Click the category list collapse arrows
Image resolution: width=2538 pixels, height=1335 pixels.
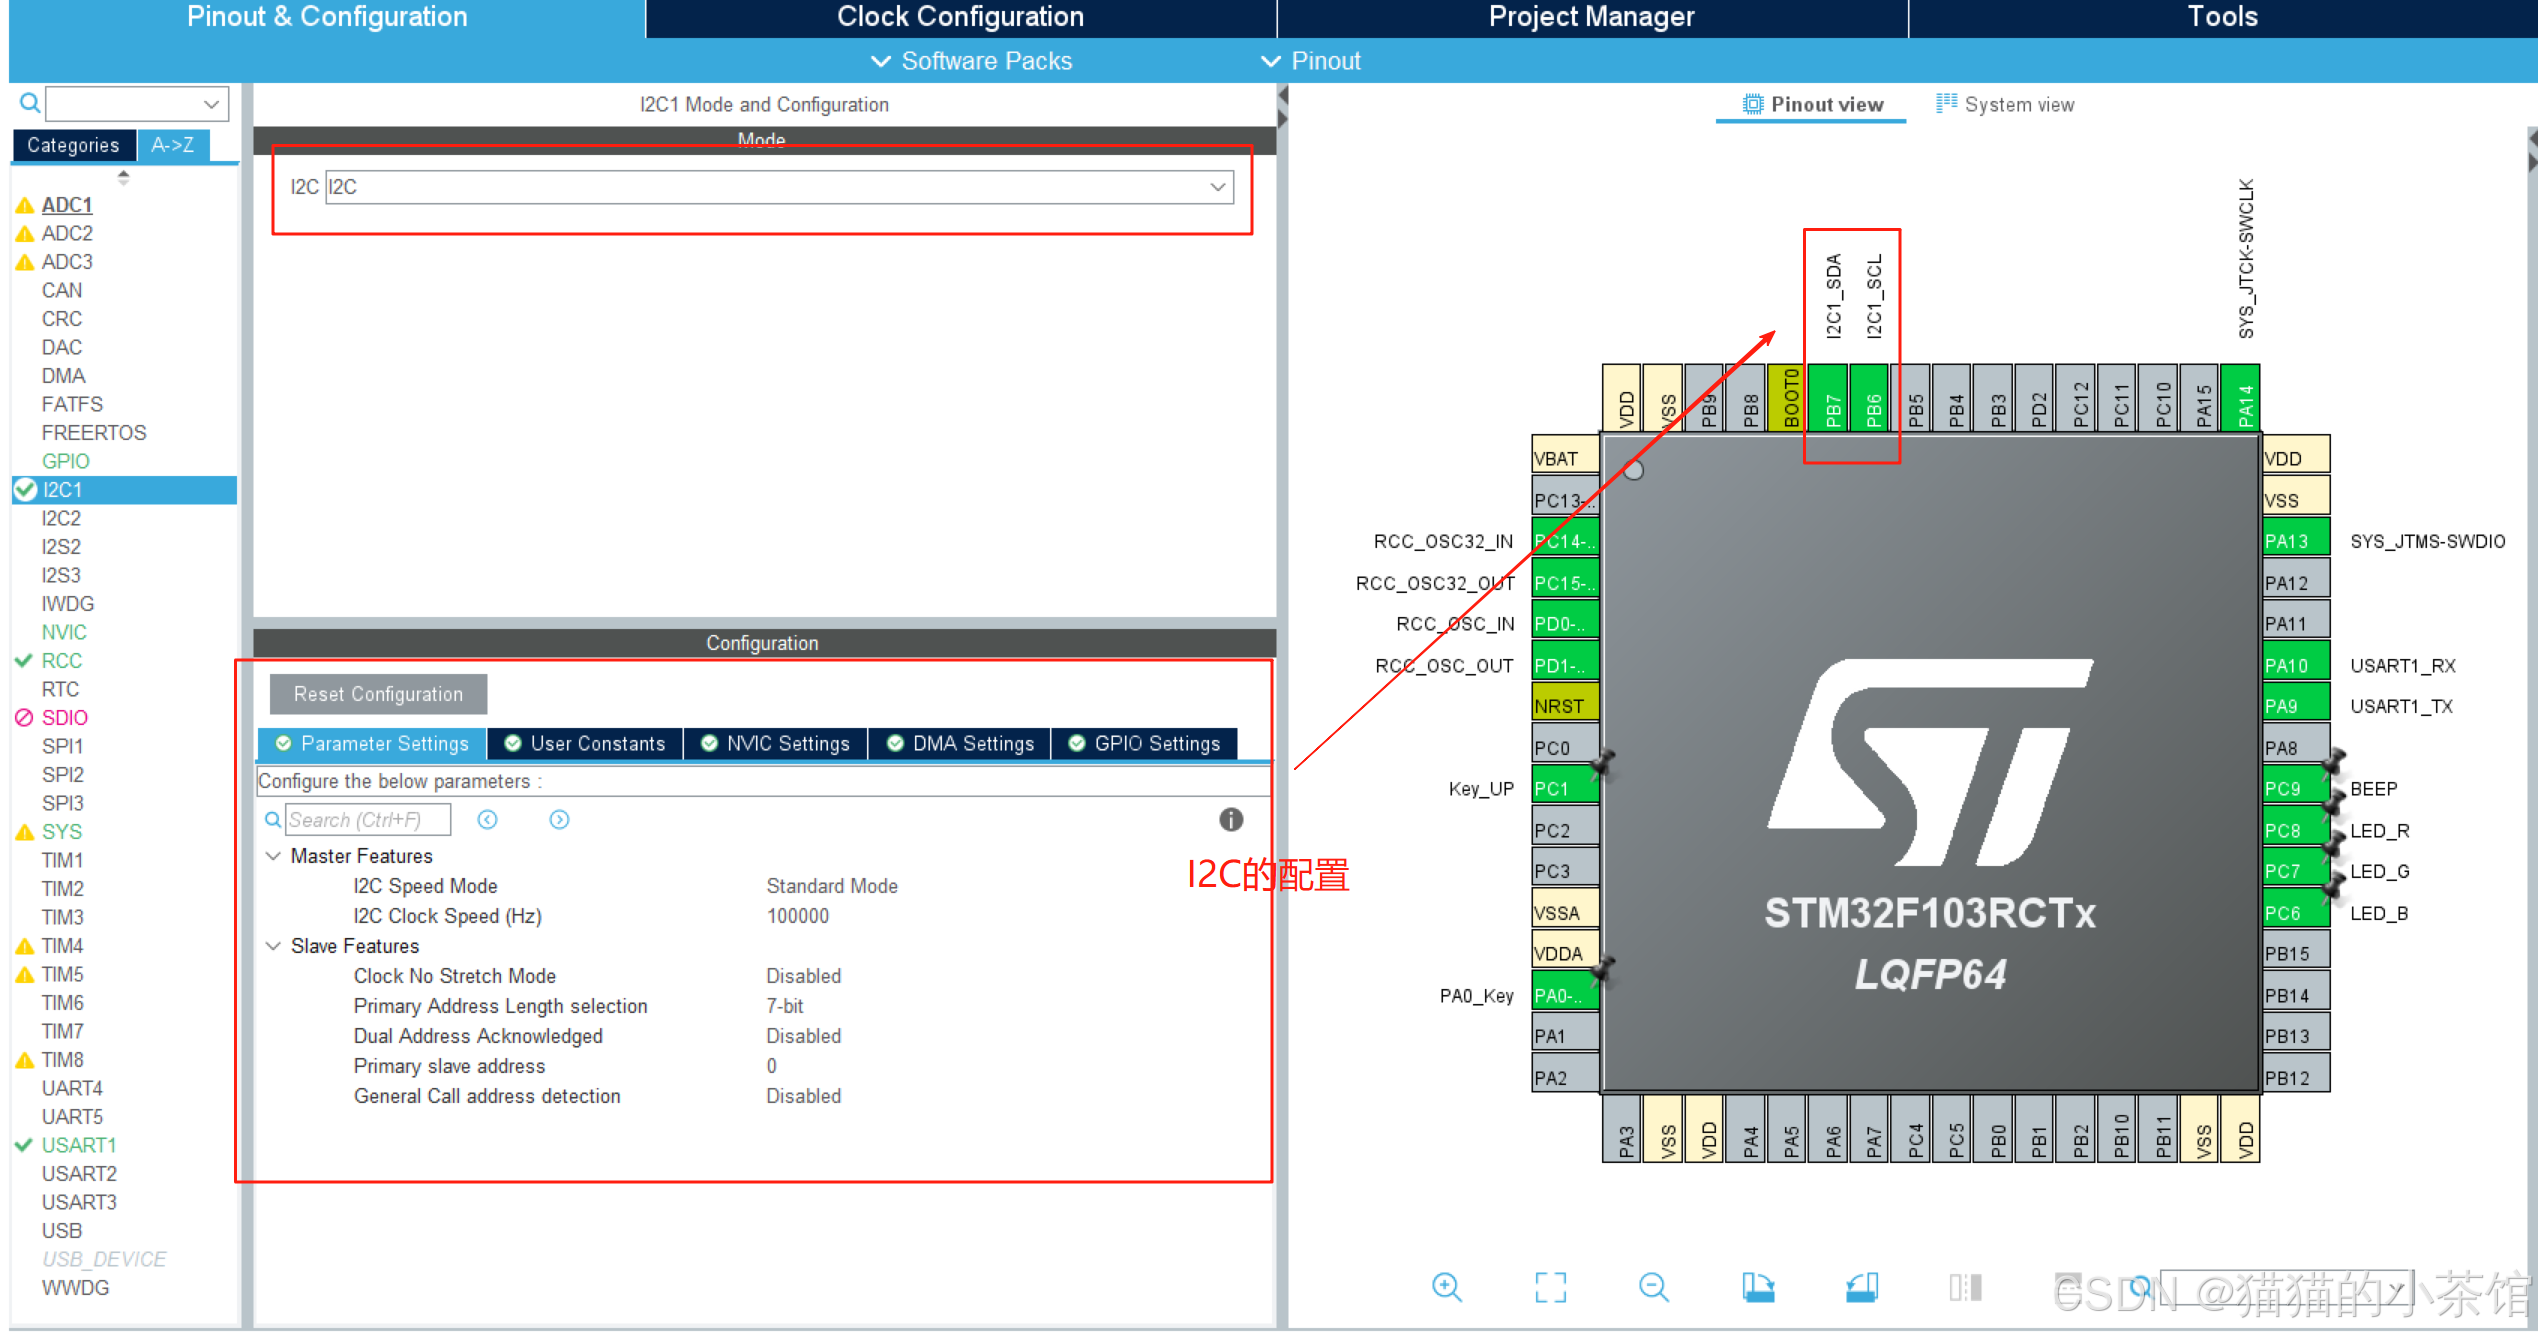click(x=124, y=178)
